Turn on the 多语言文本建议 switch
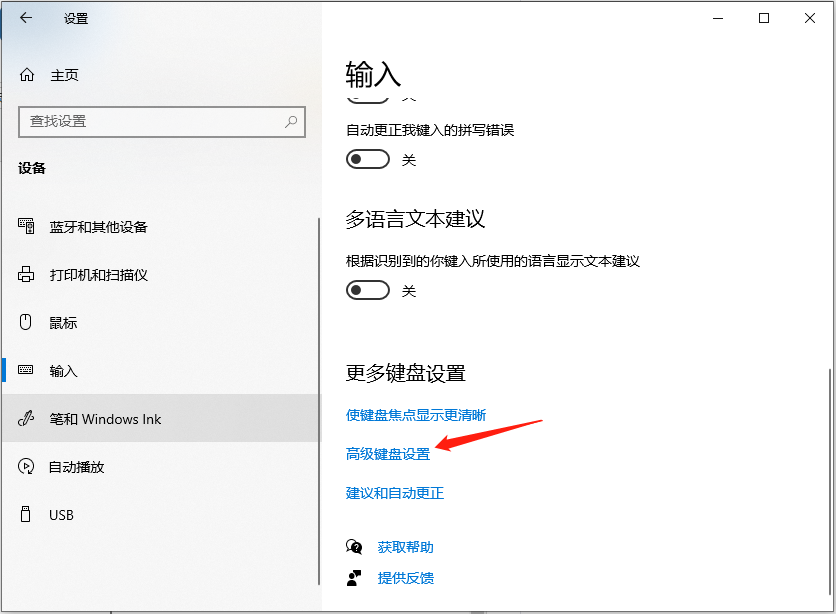The width and height of the screenshot is (836, 614). [367, 290]
